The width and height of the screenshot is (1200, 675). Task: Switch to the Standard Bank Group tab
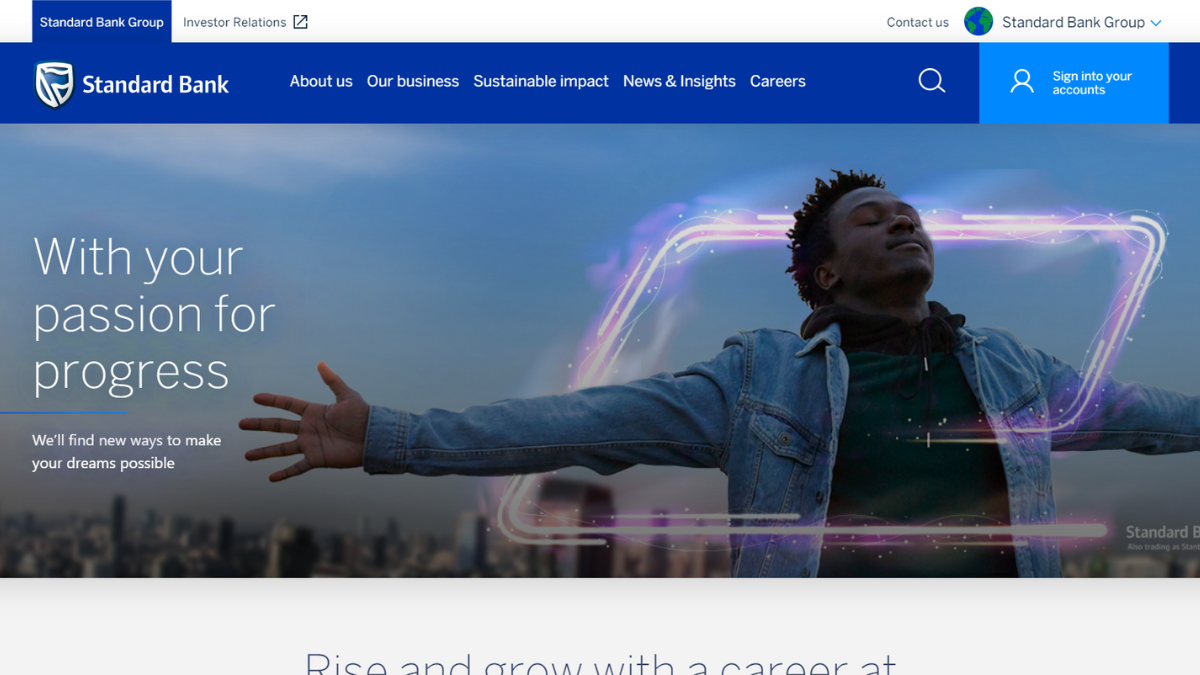pyautogui.click(x=100, y=21)
